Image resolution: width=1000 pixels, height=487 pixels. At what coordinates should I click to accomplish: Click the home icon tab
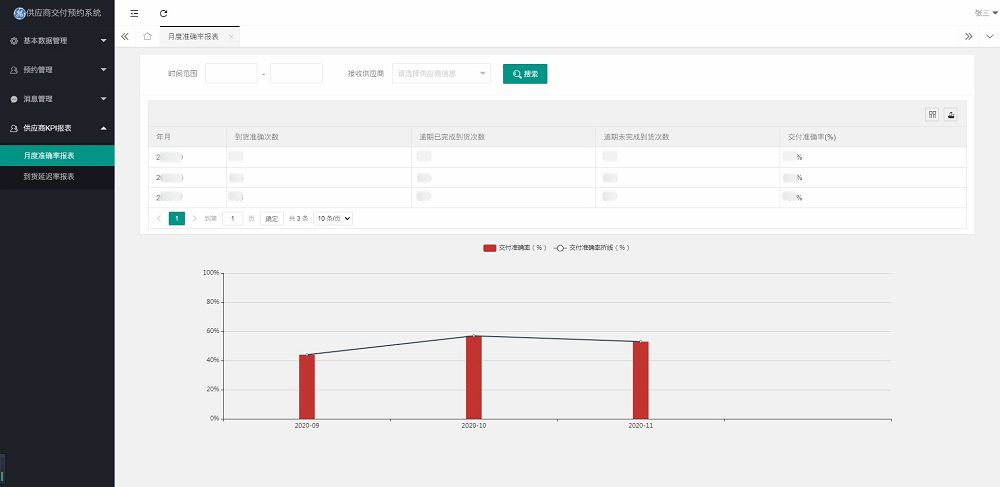[x=148, y=36]
